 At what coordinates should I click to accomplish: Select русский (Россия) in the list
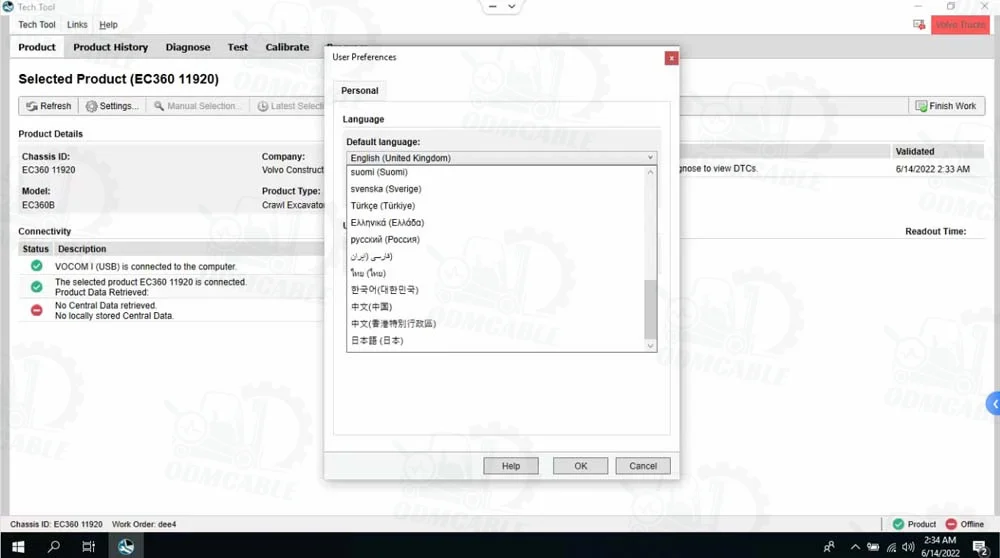(385, 240)
